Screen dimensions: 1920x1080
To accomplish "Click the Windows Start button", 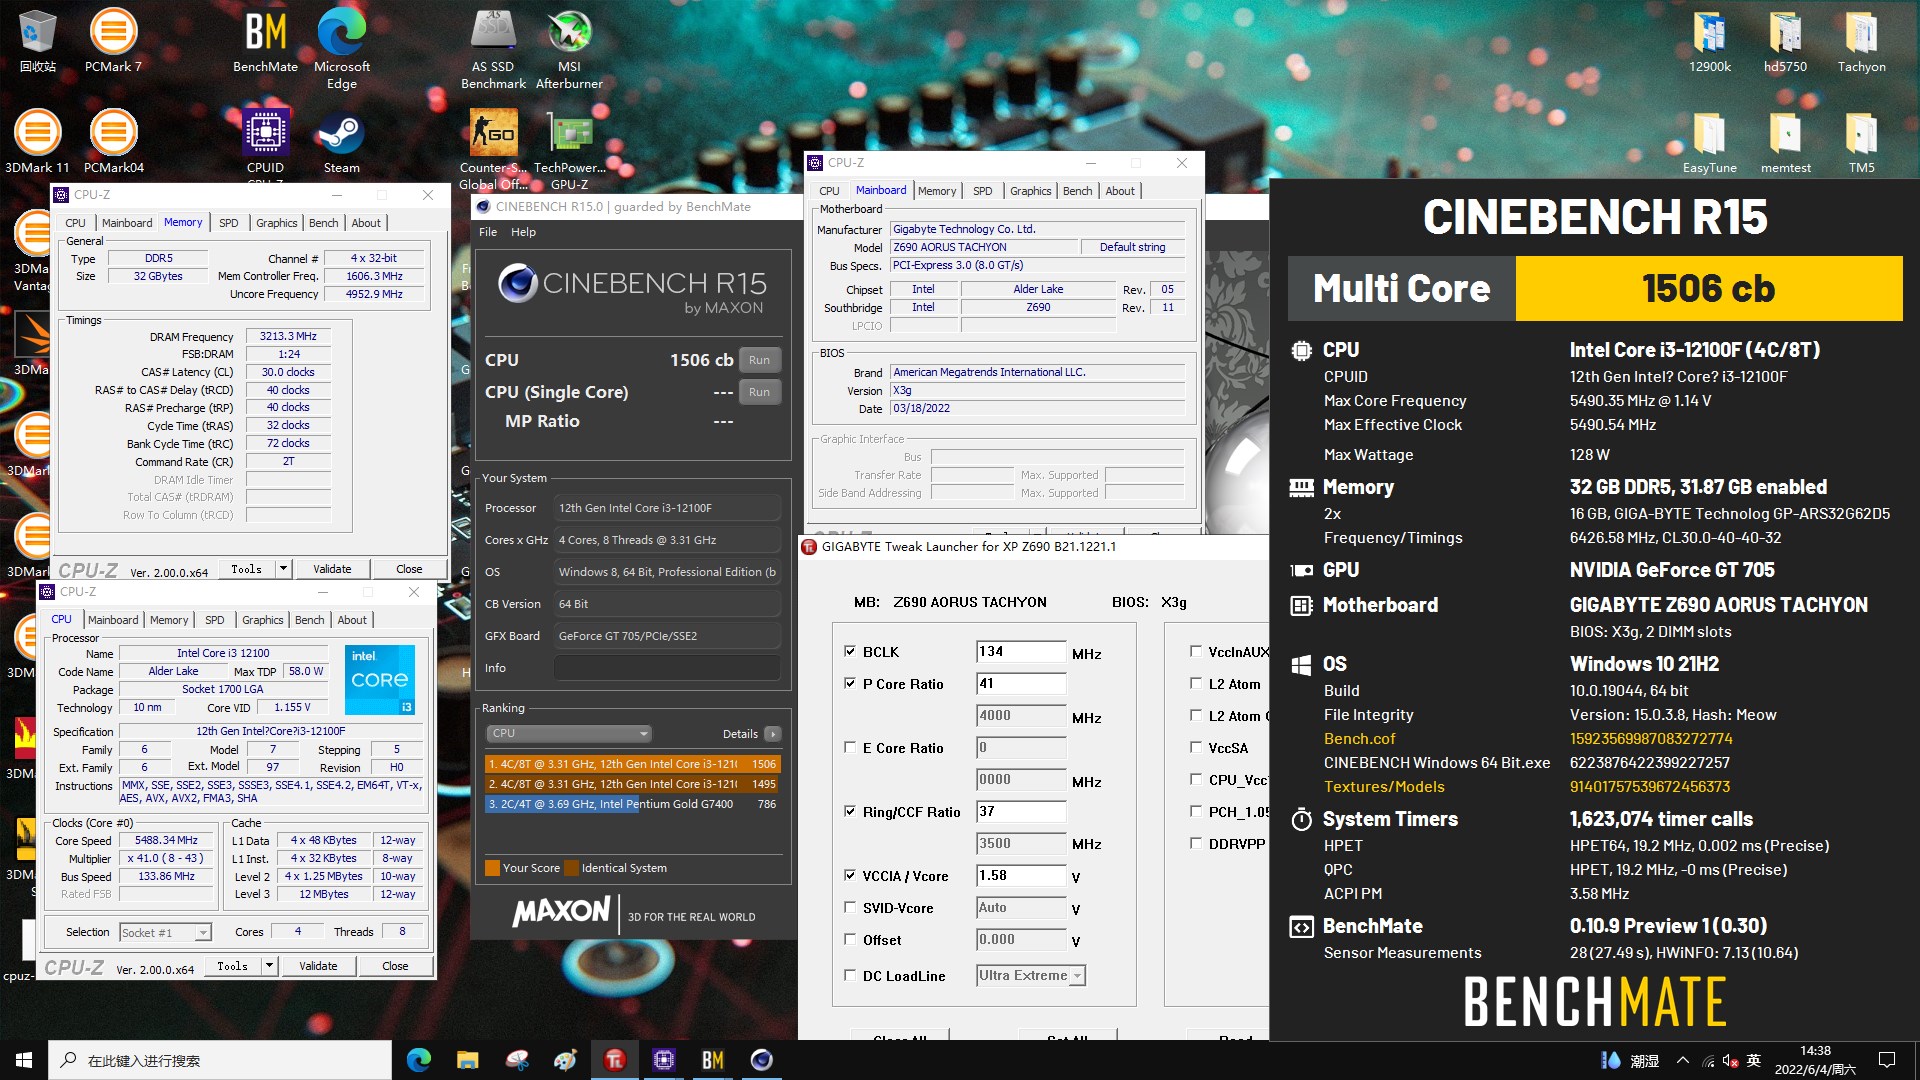I will click(x=24, y=1060).
